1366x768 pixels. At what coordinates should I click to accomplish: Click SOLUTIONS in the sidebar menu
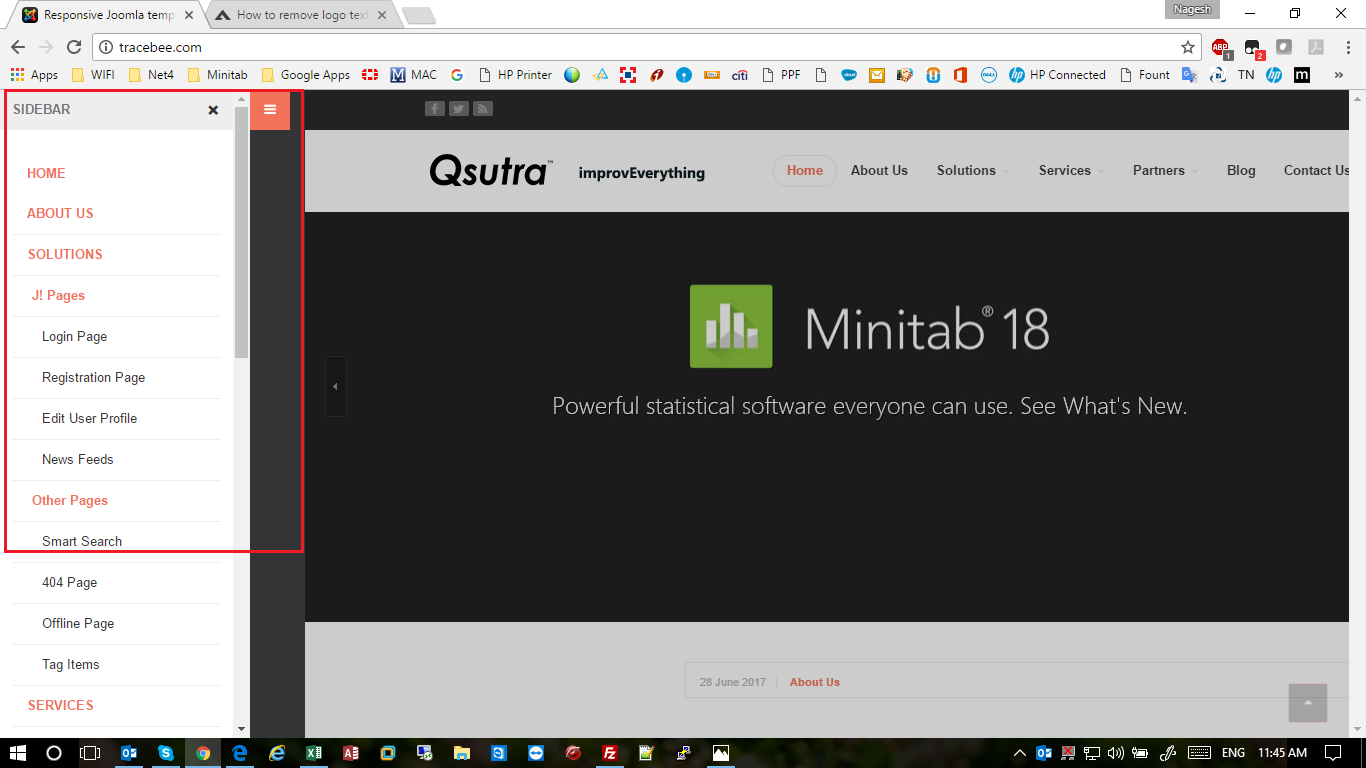(65, 254)
